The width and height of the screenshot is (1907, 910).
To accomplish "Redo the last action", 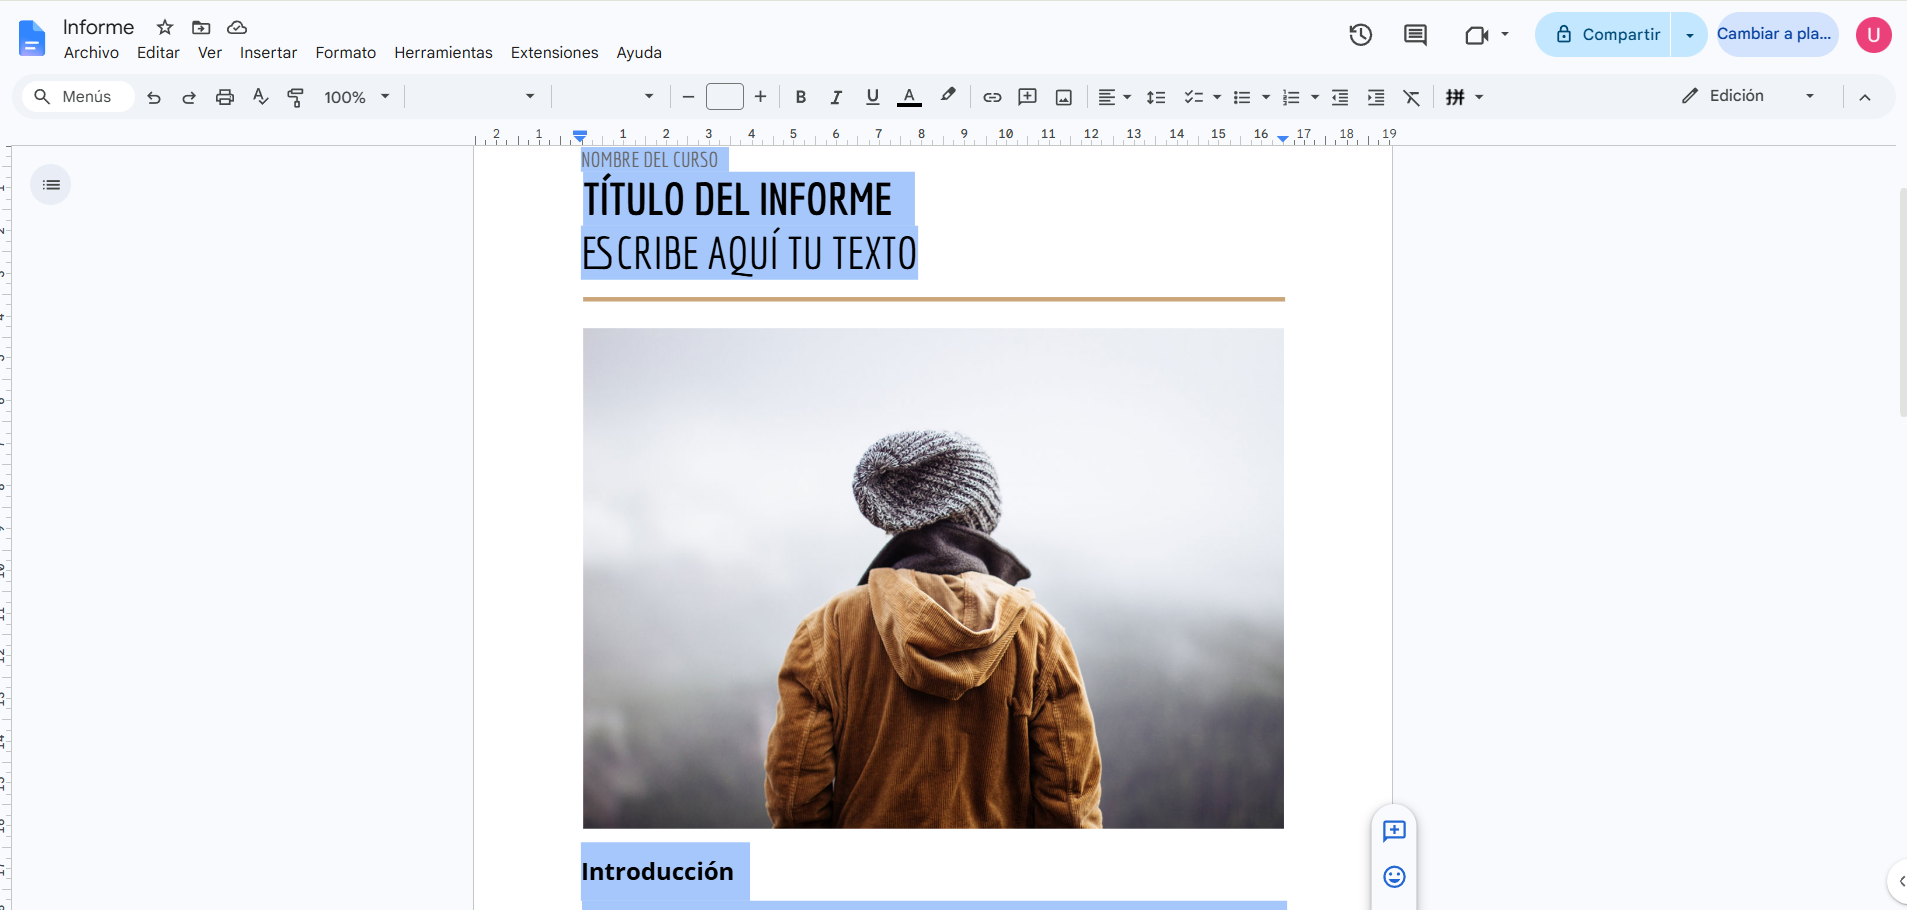I will point(189,97).
